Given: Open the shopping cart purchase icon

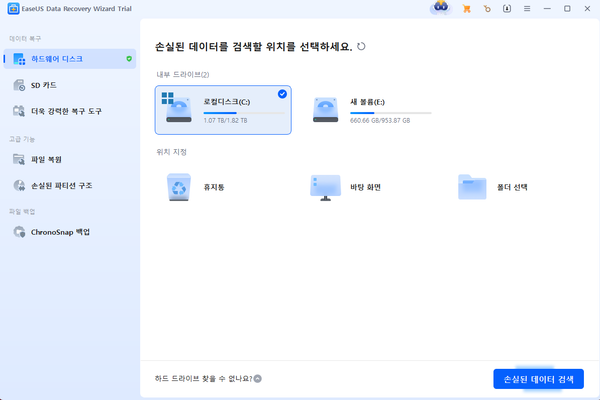Looking at the screenshot, I should point(466,8).
